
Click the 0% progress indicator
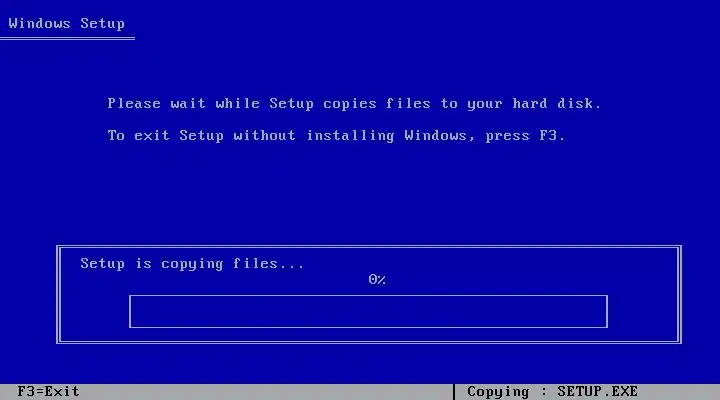click(x=377, y=279)
